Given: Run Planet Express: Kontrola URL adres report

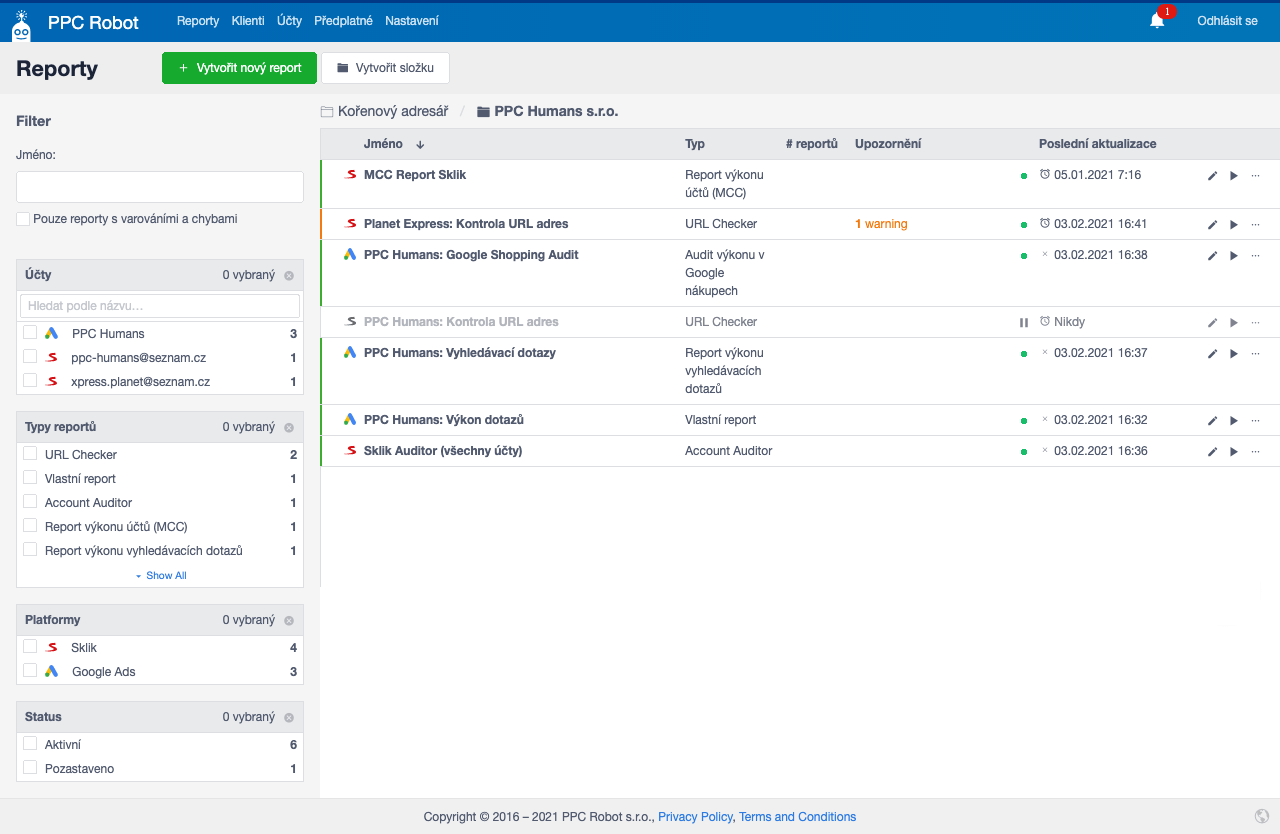Looking at the screenshot, I should 1234,224.
